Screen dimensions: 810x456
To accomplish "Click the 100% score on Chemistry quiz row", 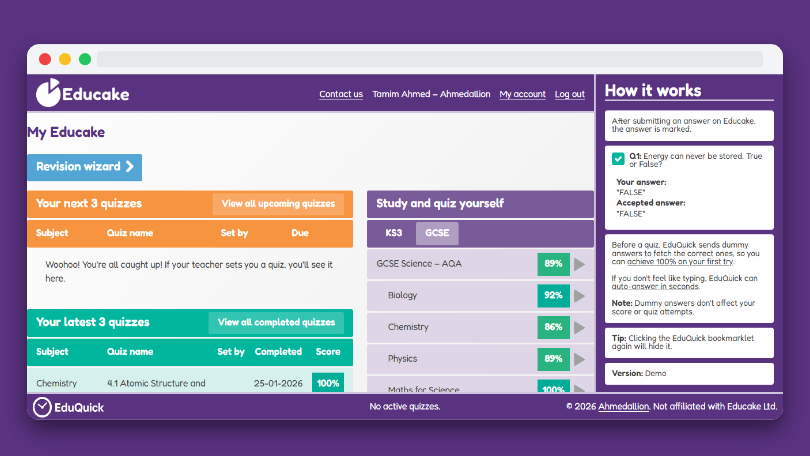I will pos(328,383).
